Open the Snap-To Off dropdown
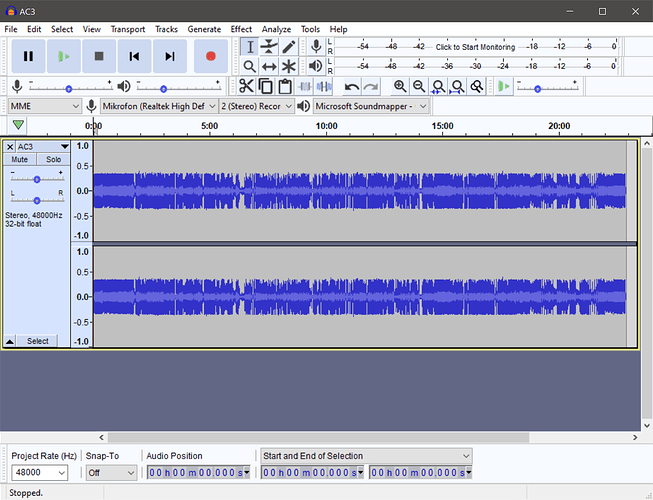 click(x=112, y=473)
